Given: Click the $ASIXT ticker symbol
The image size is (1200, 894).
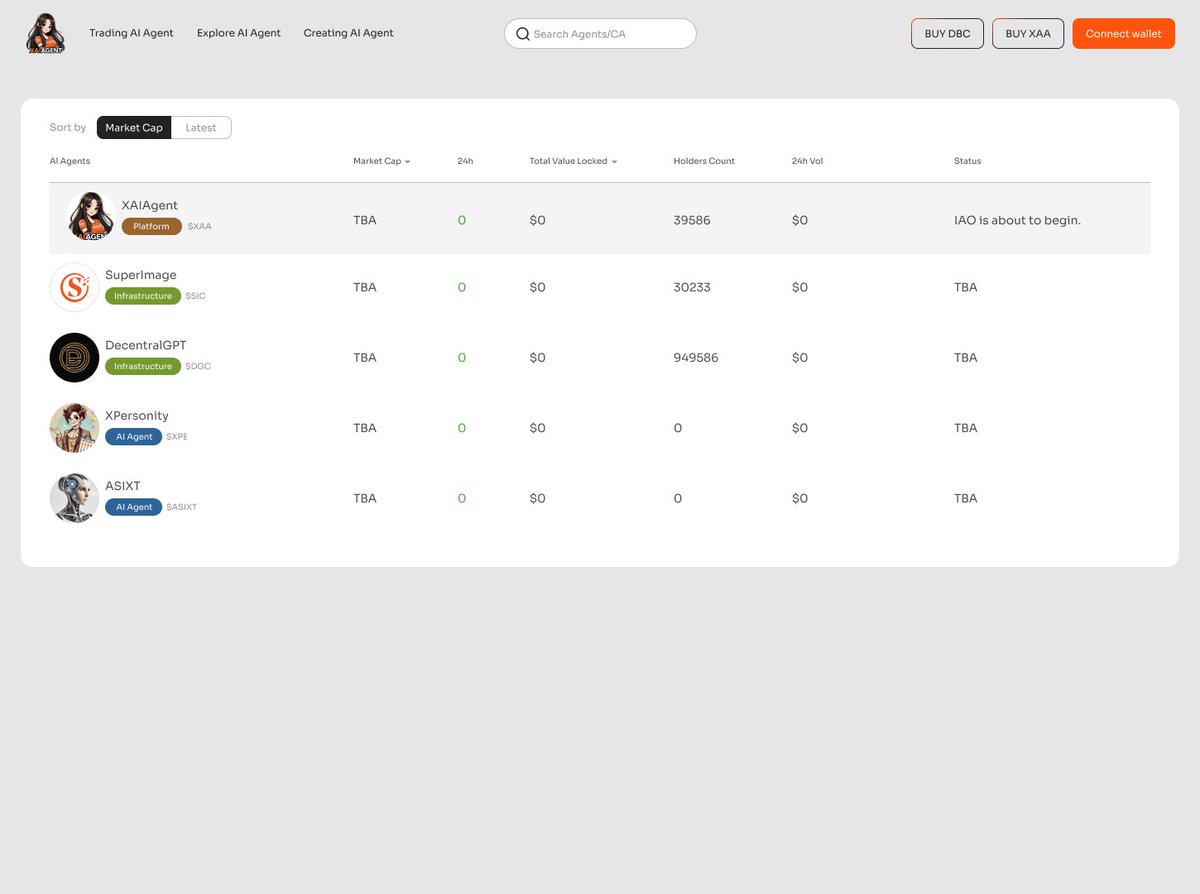Looking at the screenshot, I should coord(182,507).
